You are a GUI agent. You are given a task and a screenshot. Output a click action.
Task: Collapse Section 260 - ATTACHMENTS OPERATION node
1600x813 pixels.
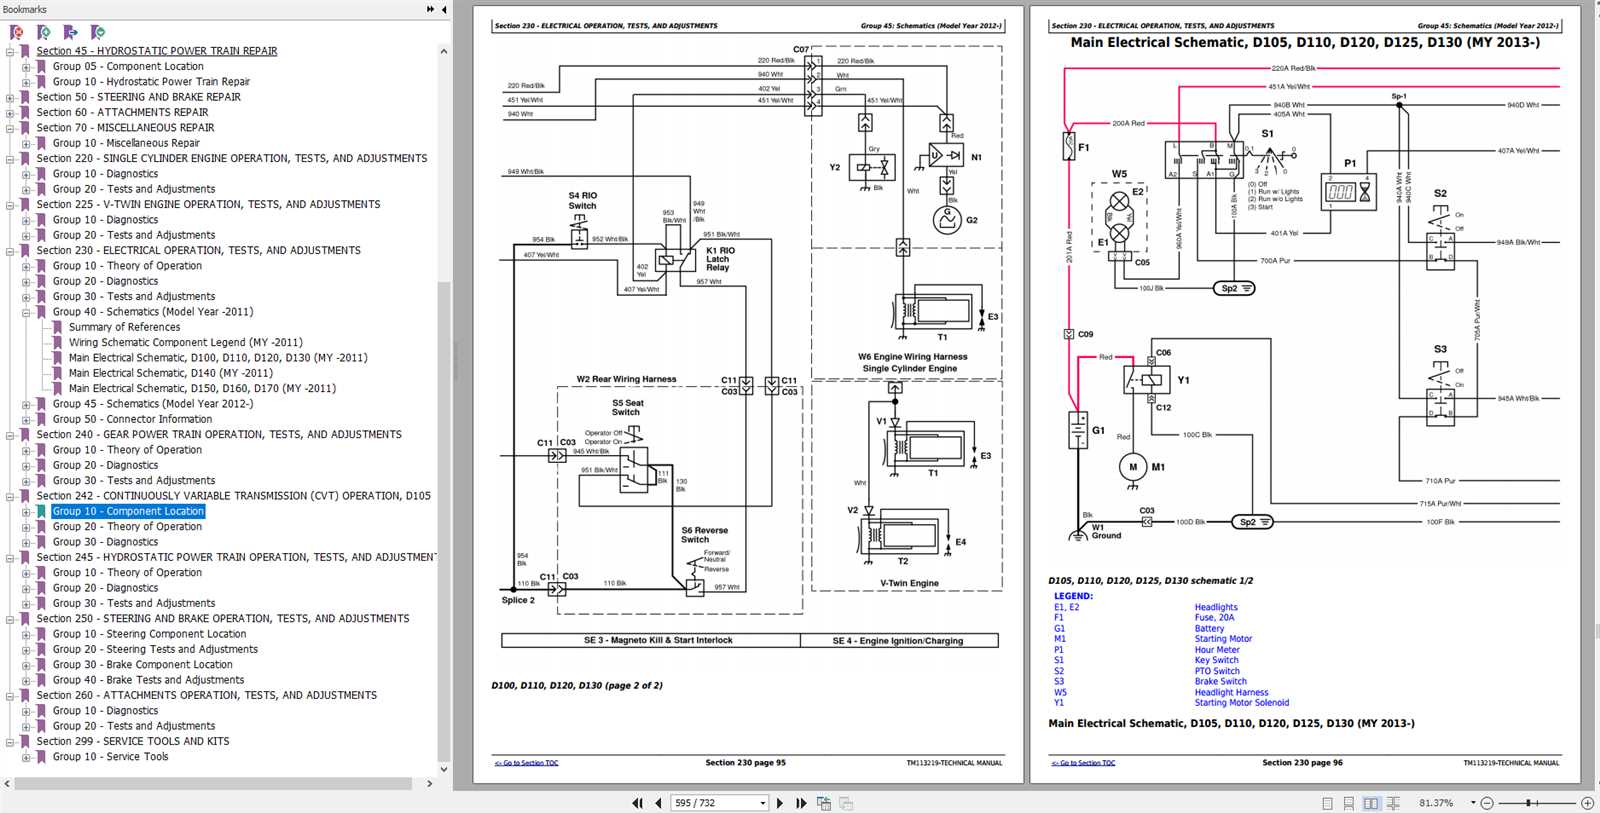point(10,695)
